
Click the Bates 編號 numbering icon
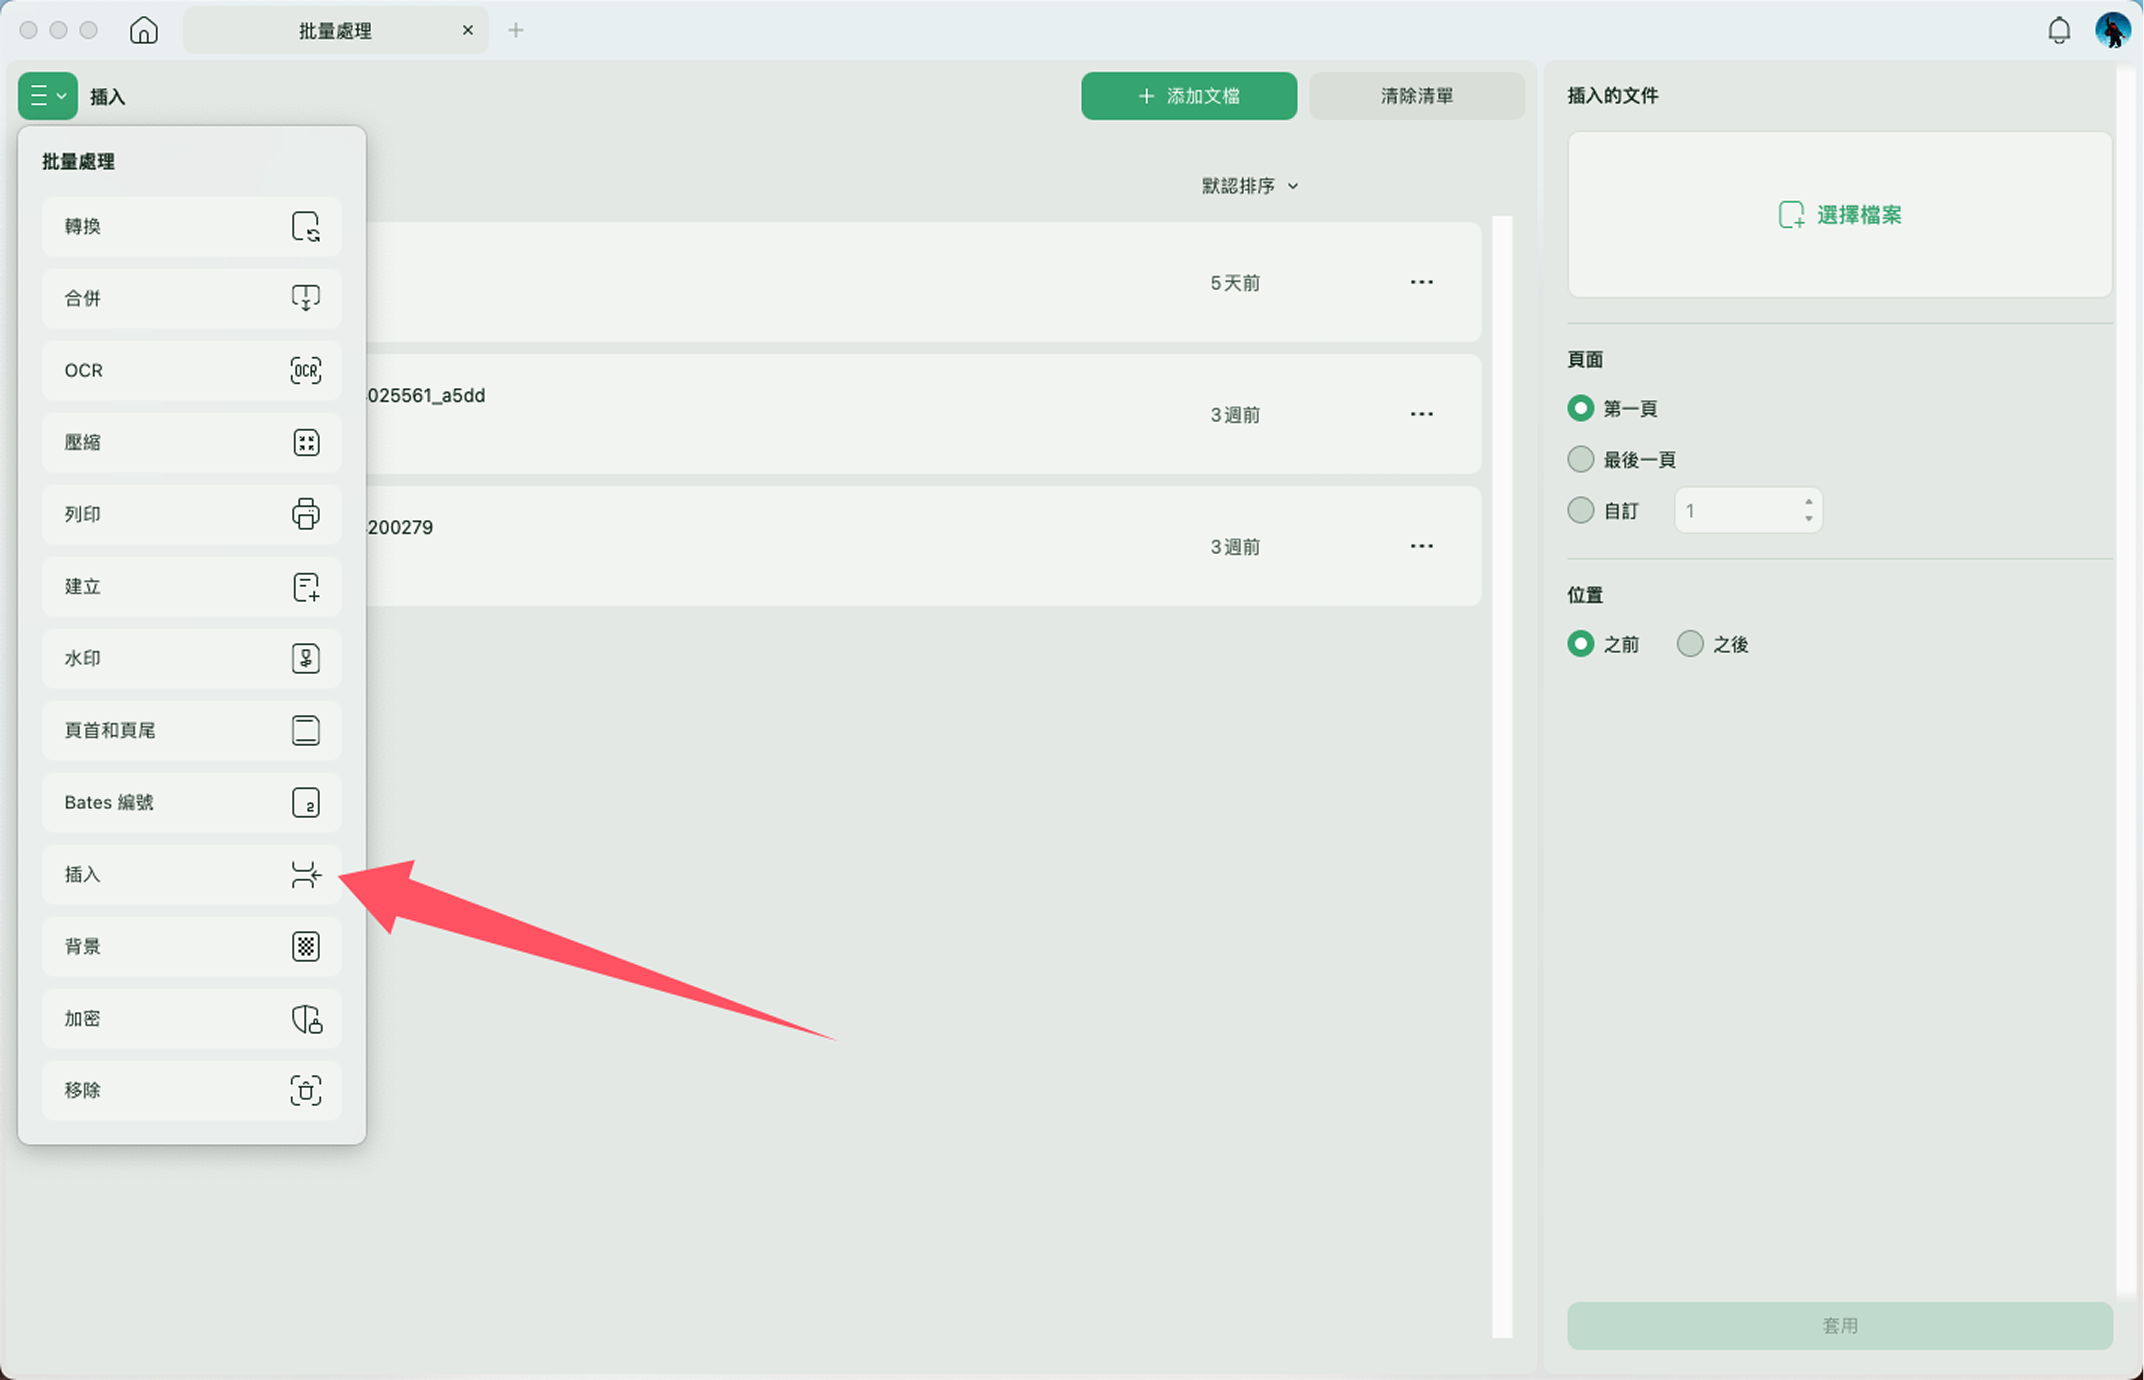pyautogui.click(x=306, y=802)
